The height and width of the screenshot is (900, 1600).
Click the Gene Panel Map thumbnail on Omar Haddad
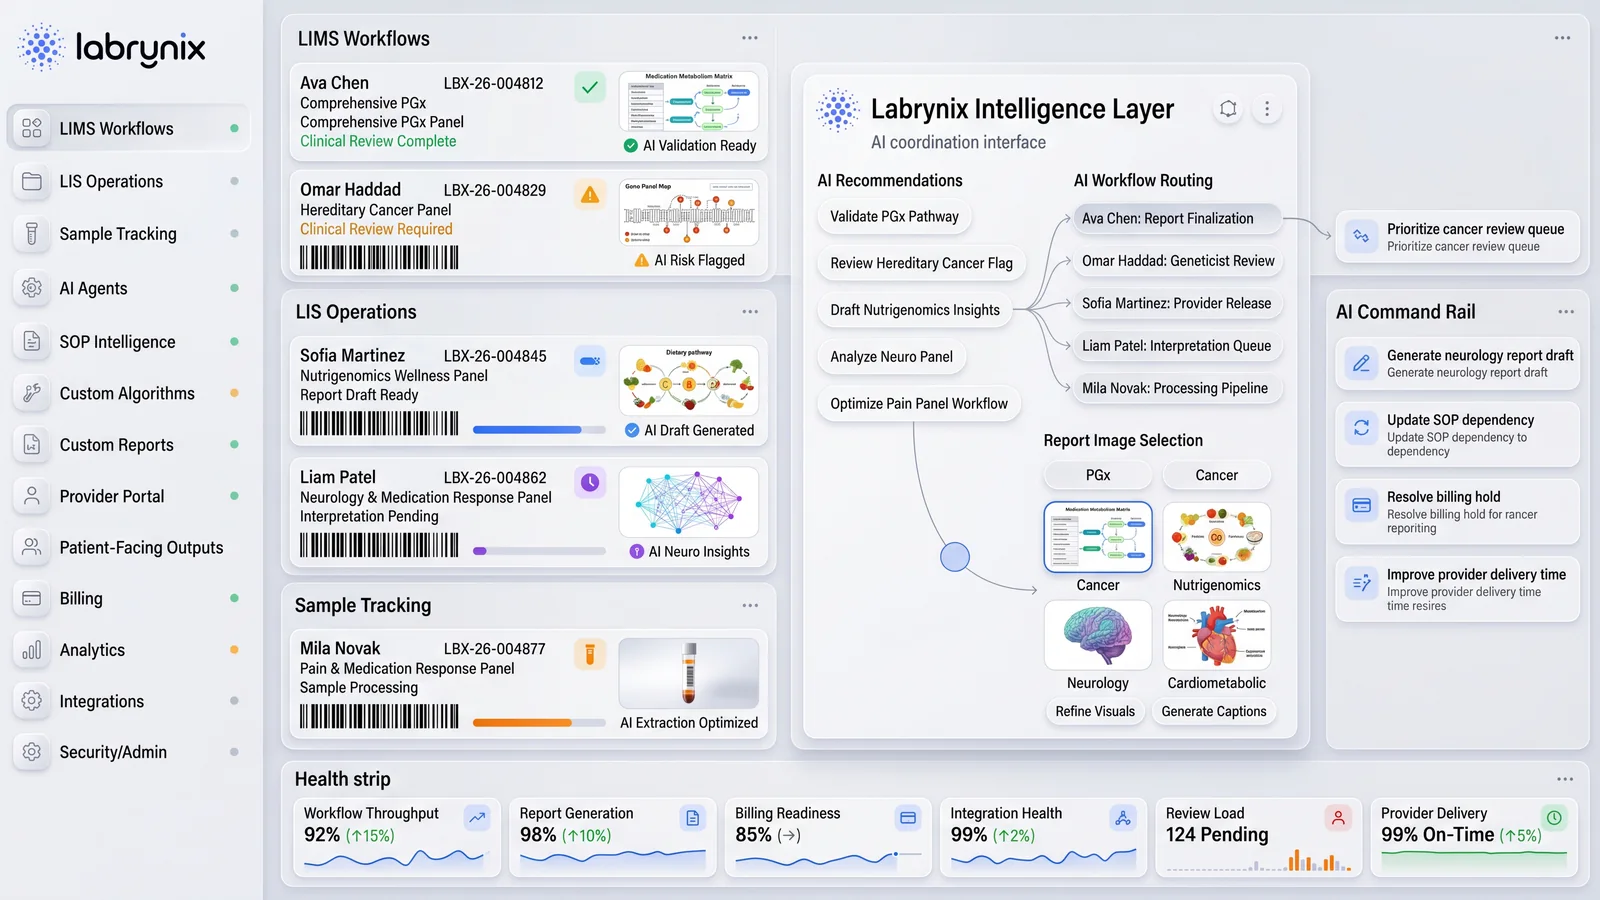coord(689,213)
